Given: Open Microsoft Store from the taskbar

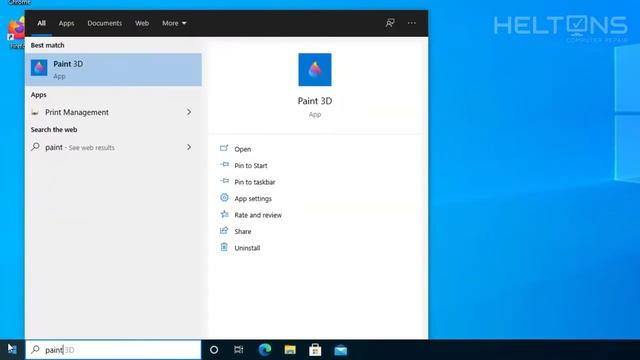Looking at the screenshot, I should click(315, 350).
